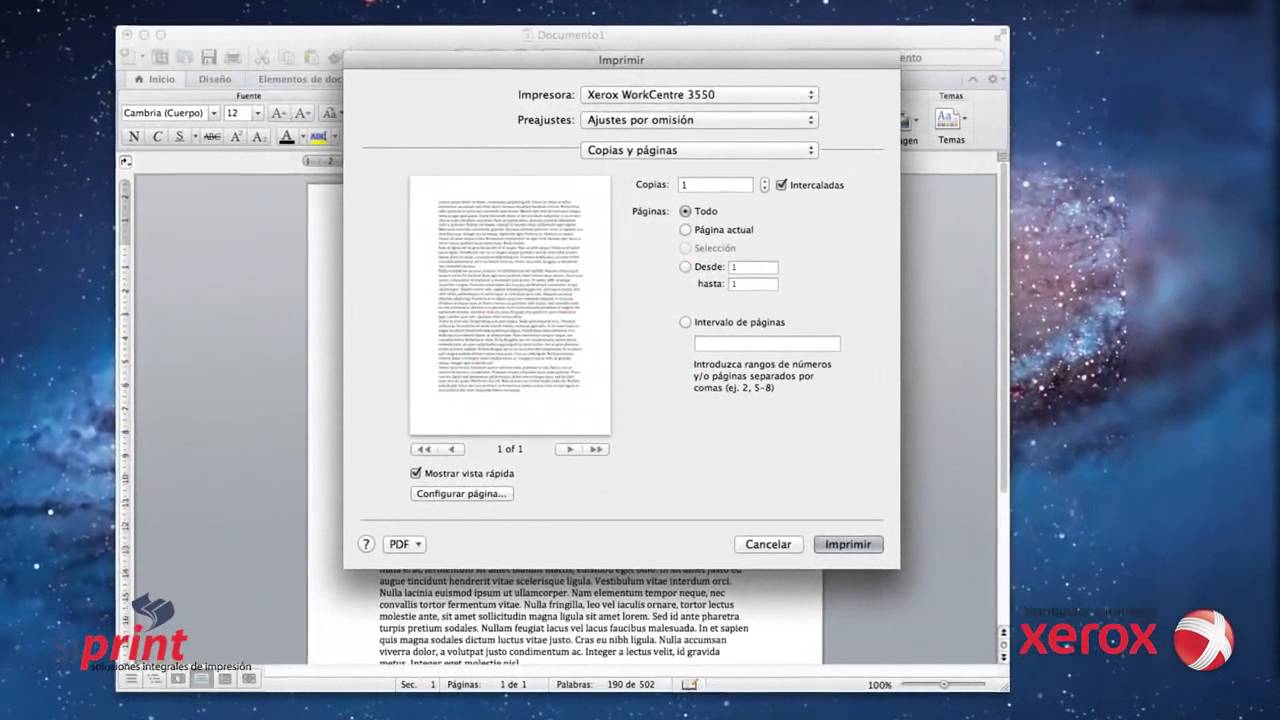The width and height of the screenshot is (1280, 720).
Task: Click the New document icon in Word toolbar
Action: point(128,57)
